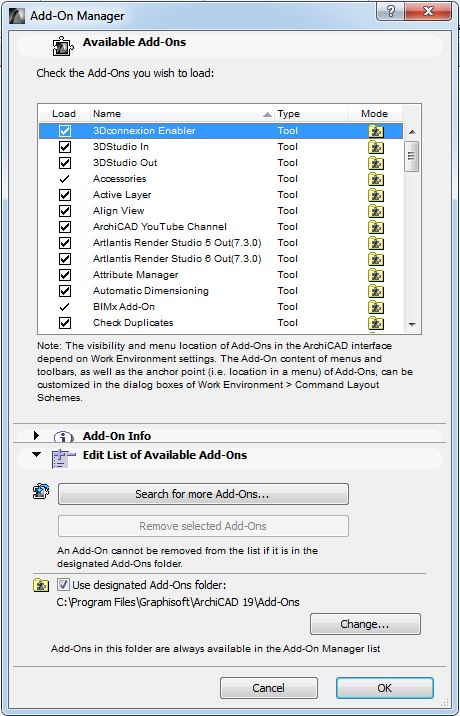Image resolution: width=460 pixels, height=716 pixels.
Task: Click the Mode icon for BIMx Add-On
Action: tap(376, 307)
